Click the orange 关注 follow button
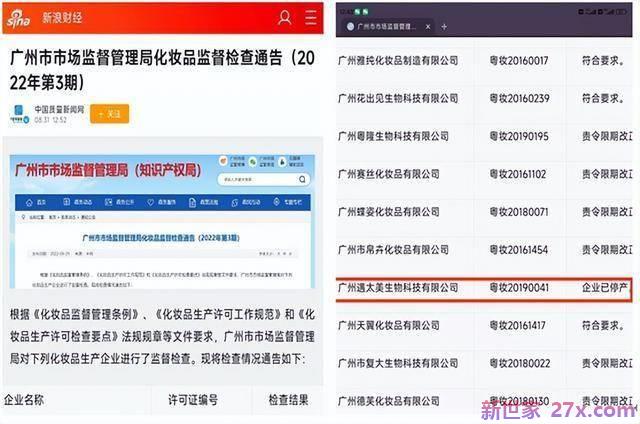This screenshot has height=424, width=640. coord(109,114)
